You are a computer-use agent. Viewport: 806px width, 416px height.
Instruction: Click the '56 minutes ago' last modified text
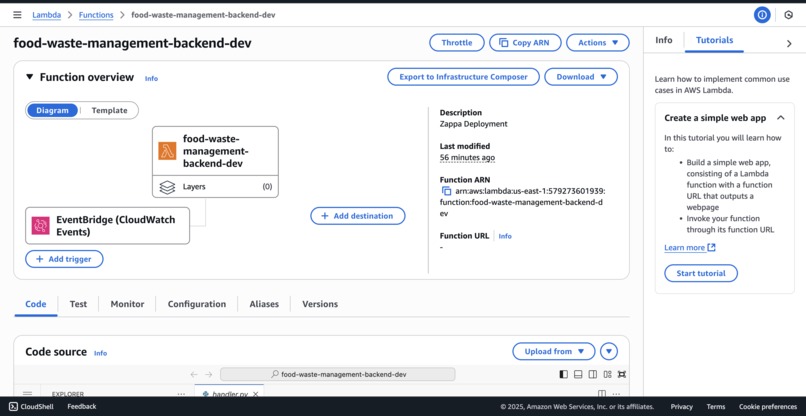click(467, 157)
